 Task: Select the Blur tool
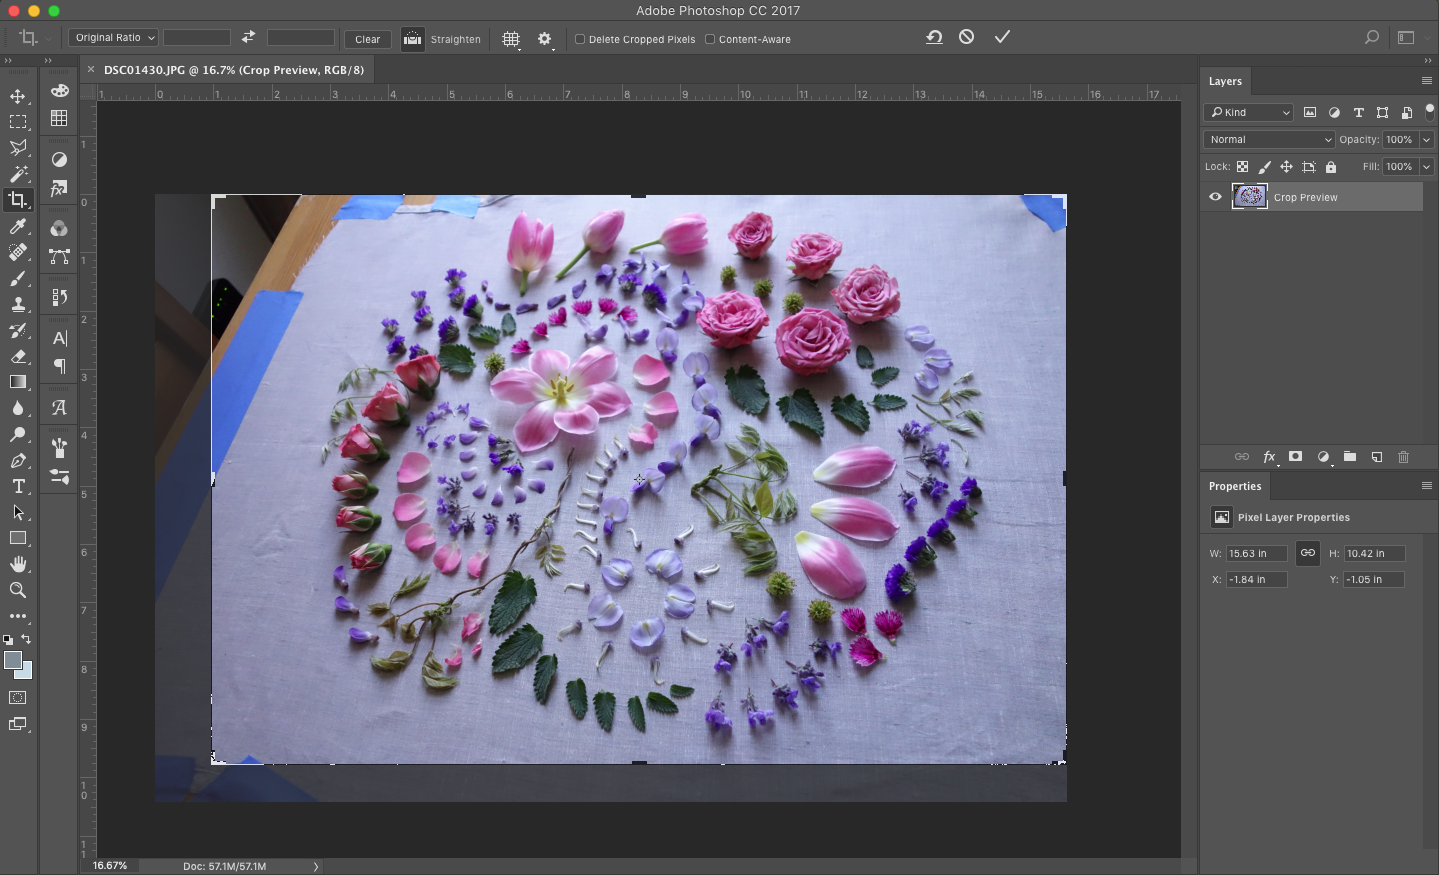click(18, 408)
